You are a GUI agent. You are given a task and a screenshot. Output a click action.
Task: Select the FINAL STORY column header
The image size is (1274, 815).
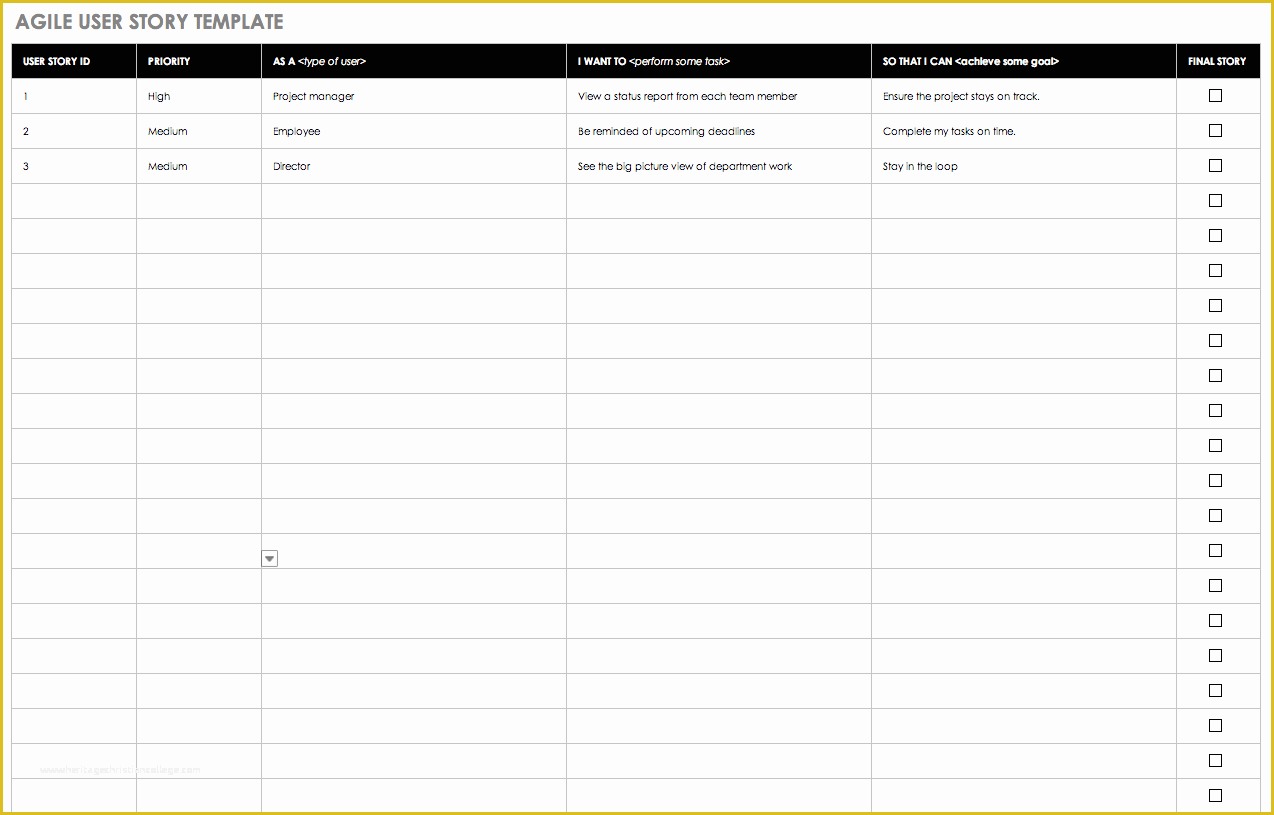coord(1218,61)
